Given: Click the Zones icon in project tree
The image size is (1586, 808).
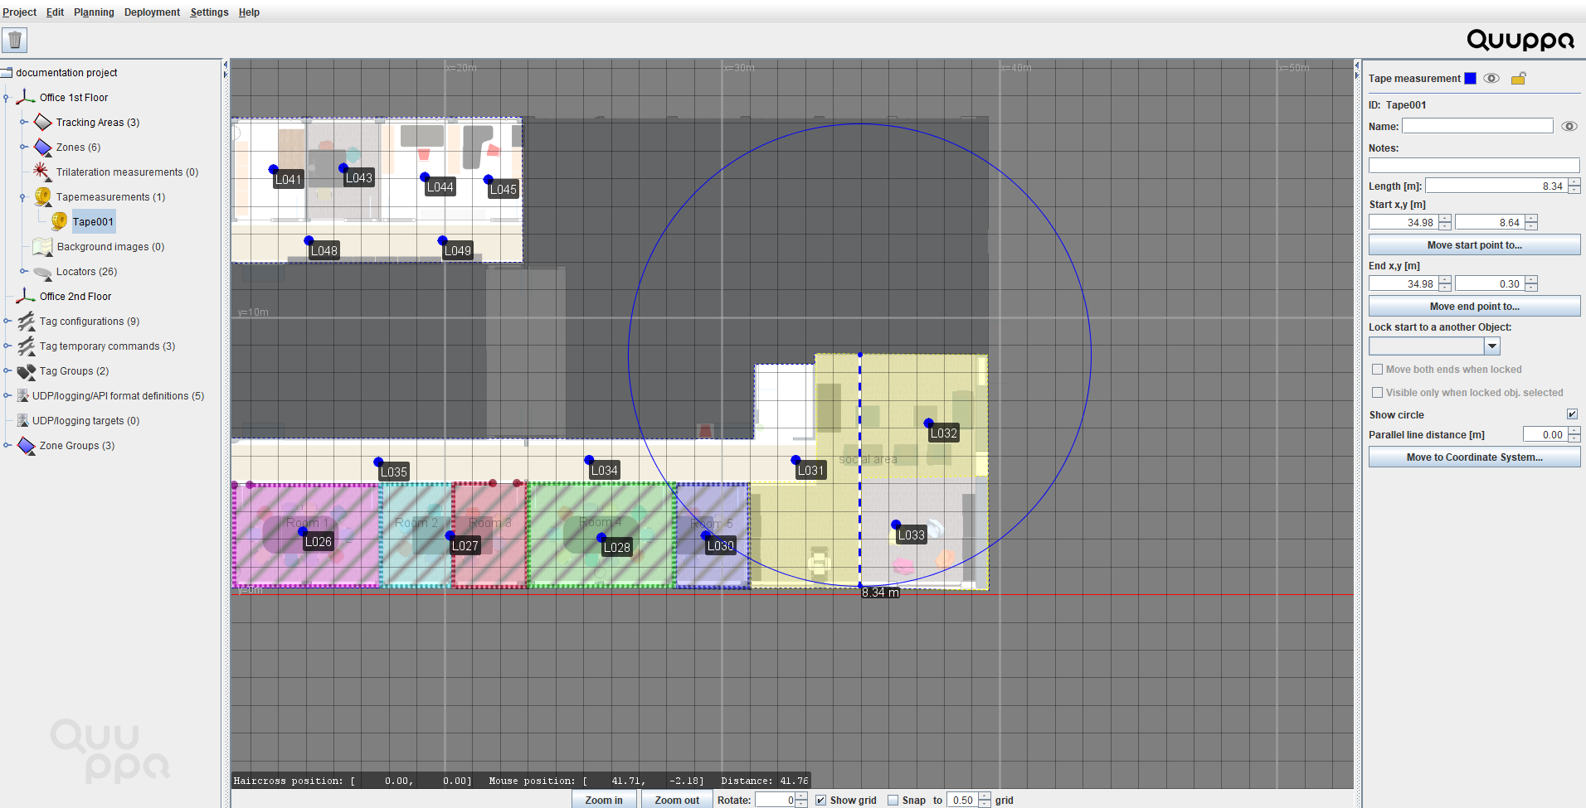Looking at the screenshot, I should point(42,147).
